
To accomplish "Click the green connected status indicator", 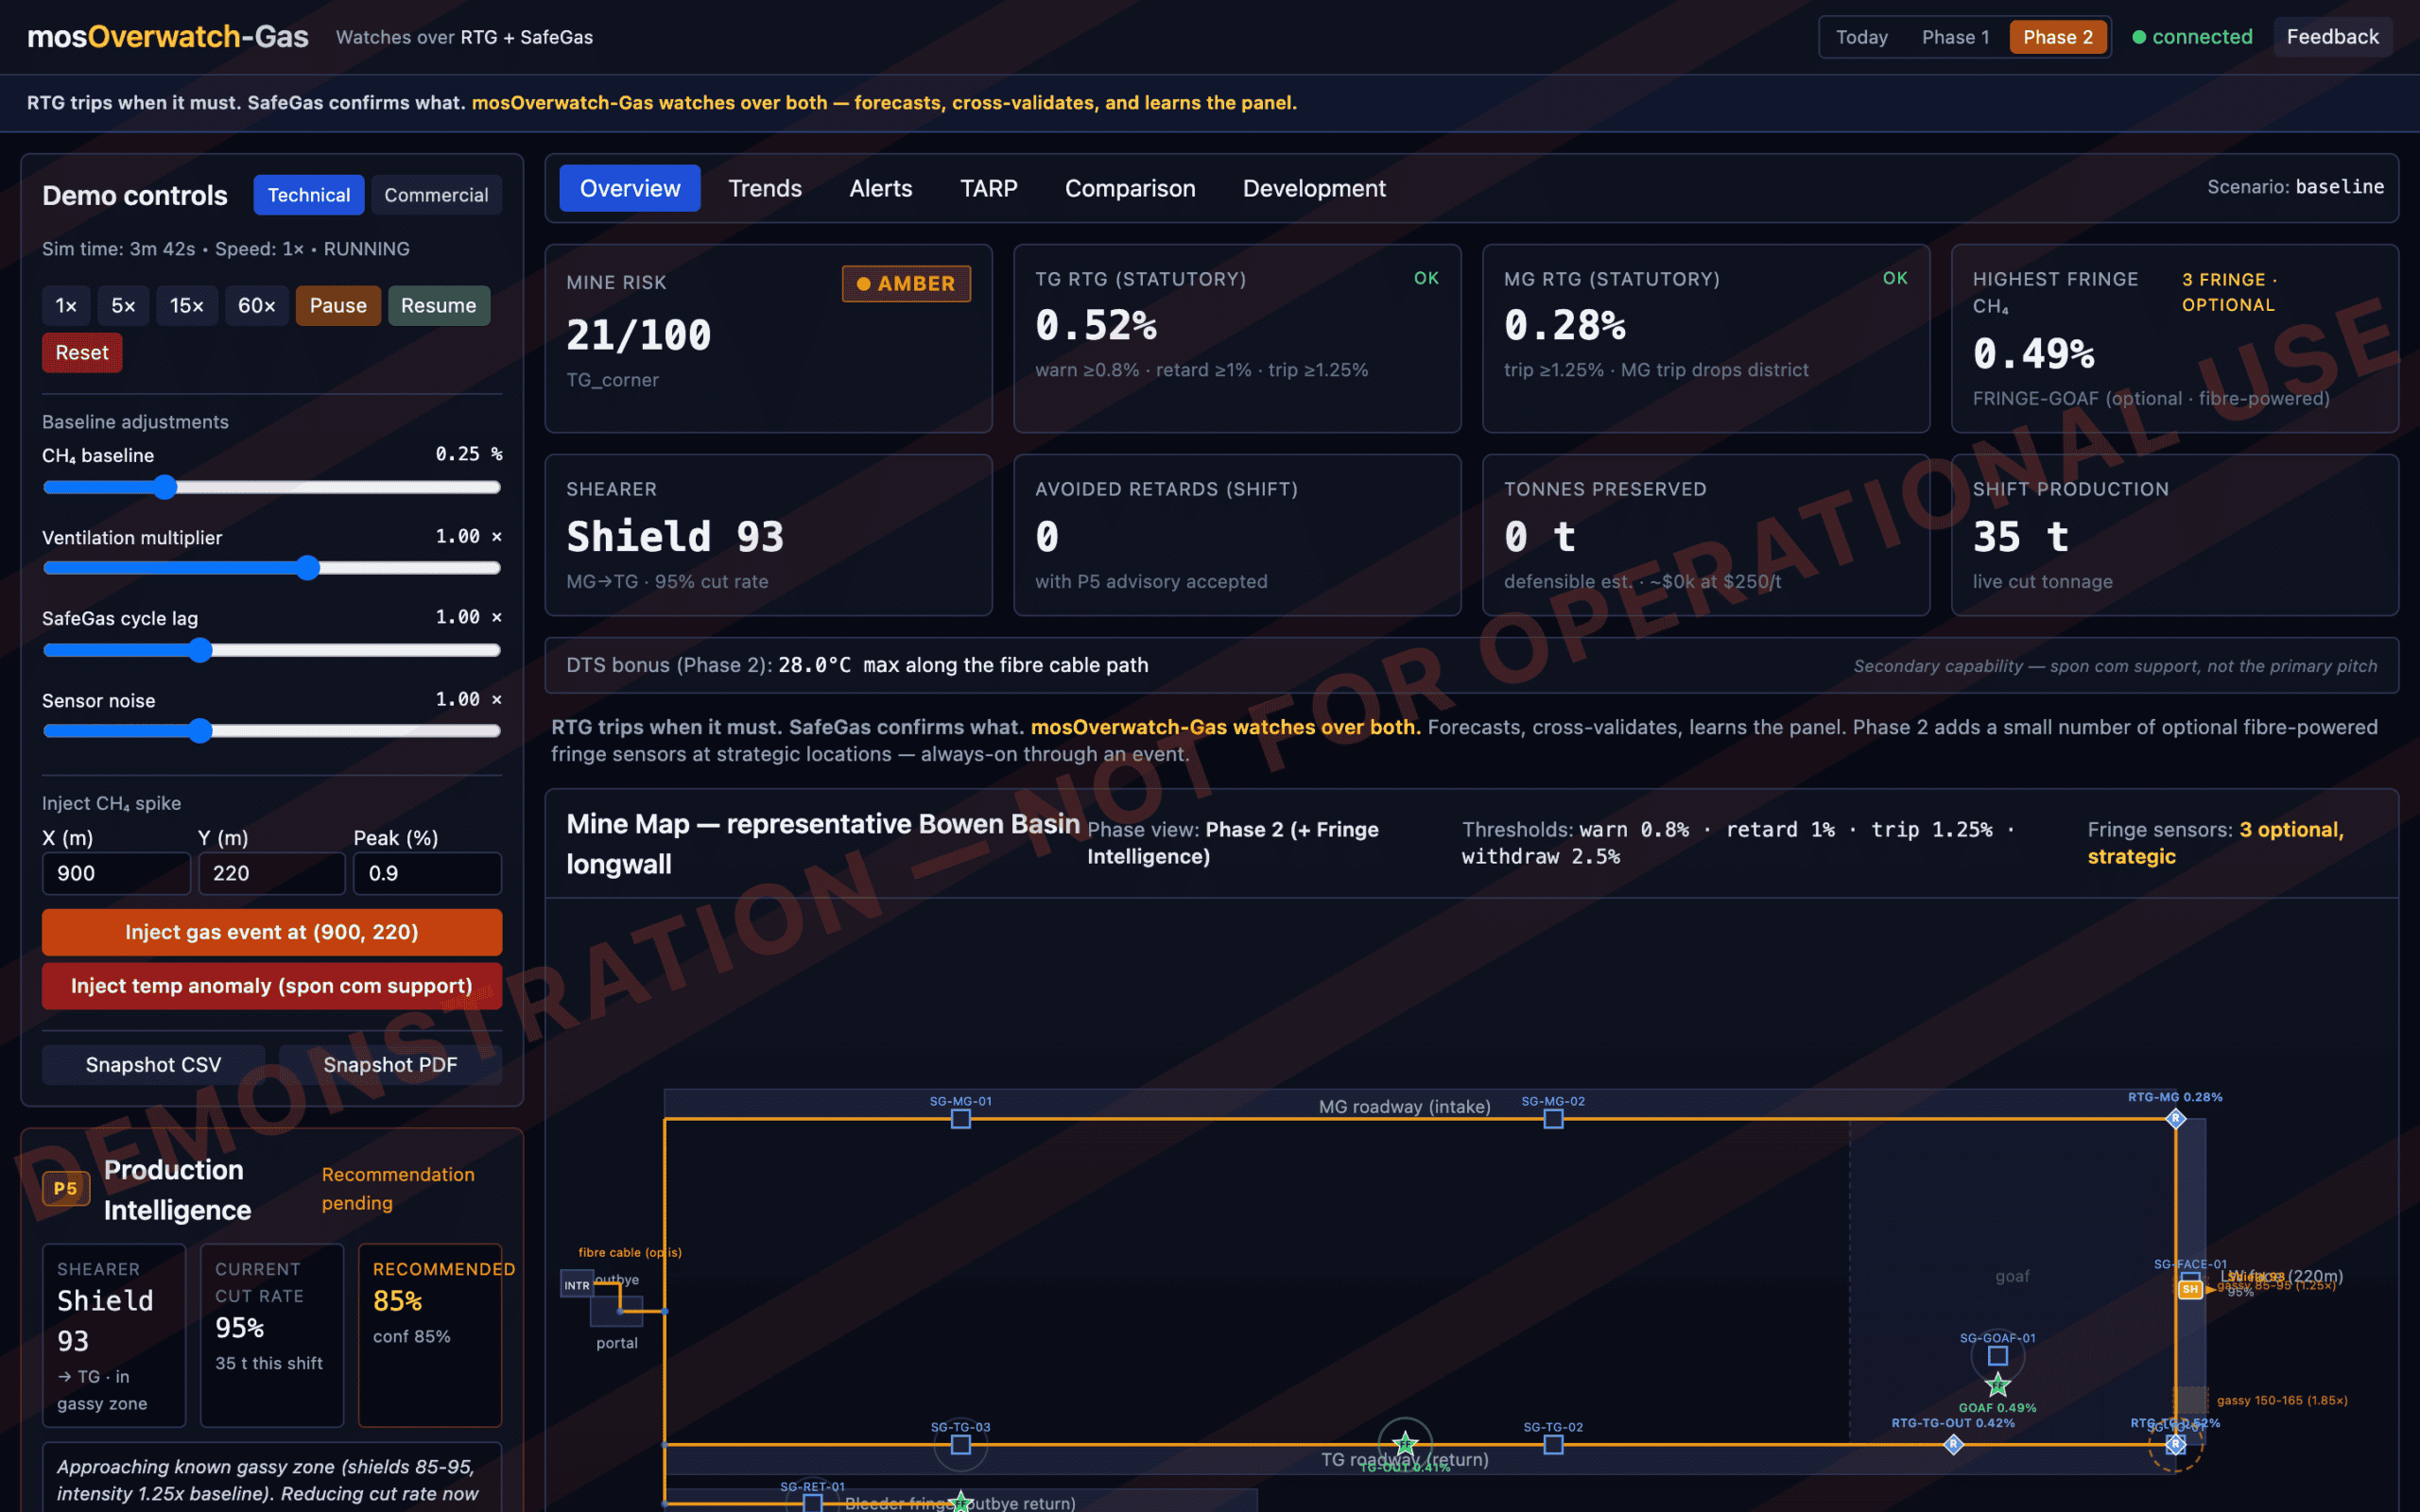I will [x=2192, y=37].
